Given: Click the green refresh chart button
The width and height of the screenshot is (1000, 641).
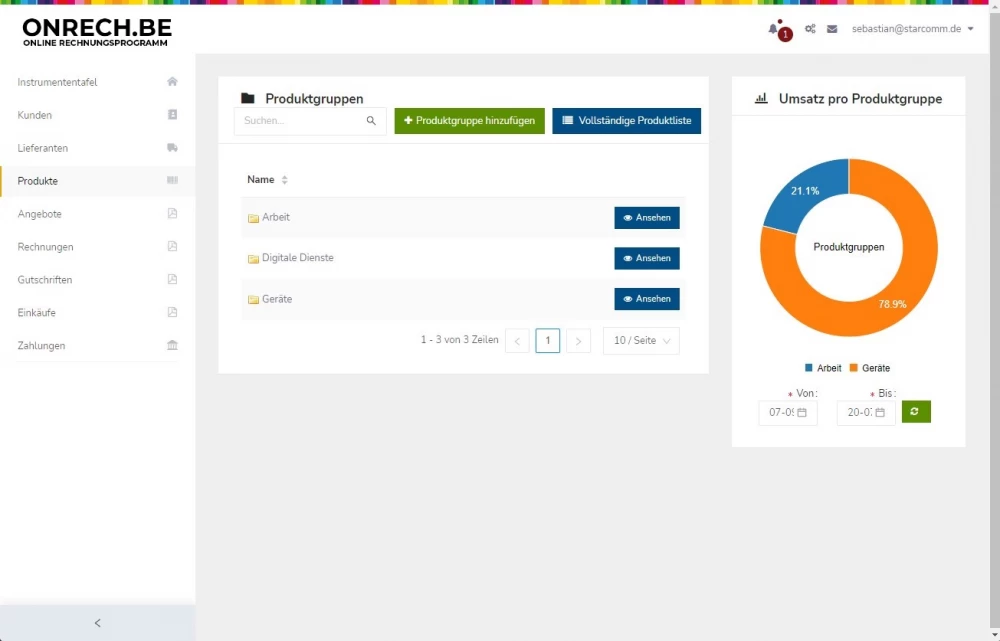Looking at the screenshot, I should tap(915, 412).
